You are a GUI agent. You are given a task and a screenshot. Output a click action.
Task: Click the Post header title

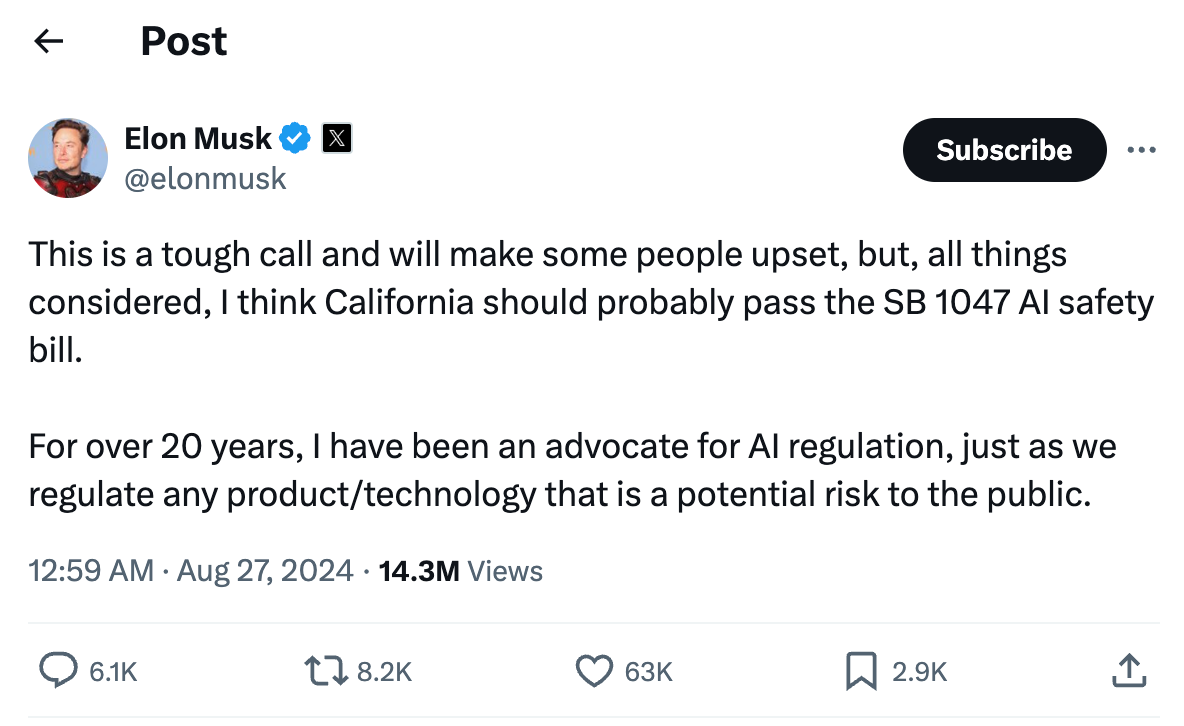(183, 41)
